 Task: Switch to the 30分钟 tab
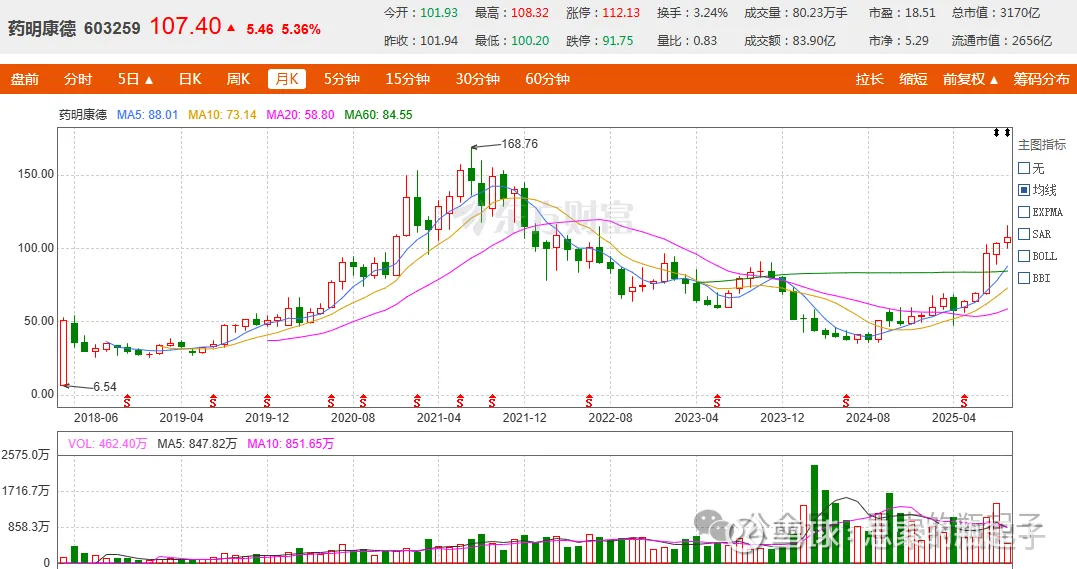click(x=477, y=79)
